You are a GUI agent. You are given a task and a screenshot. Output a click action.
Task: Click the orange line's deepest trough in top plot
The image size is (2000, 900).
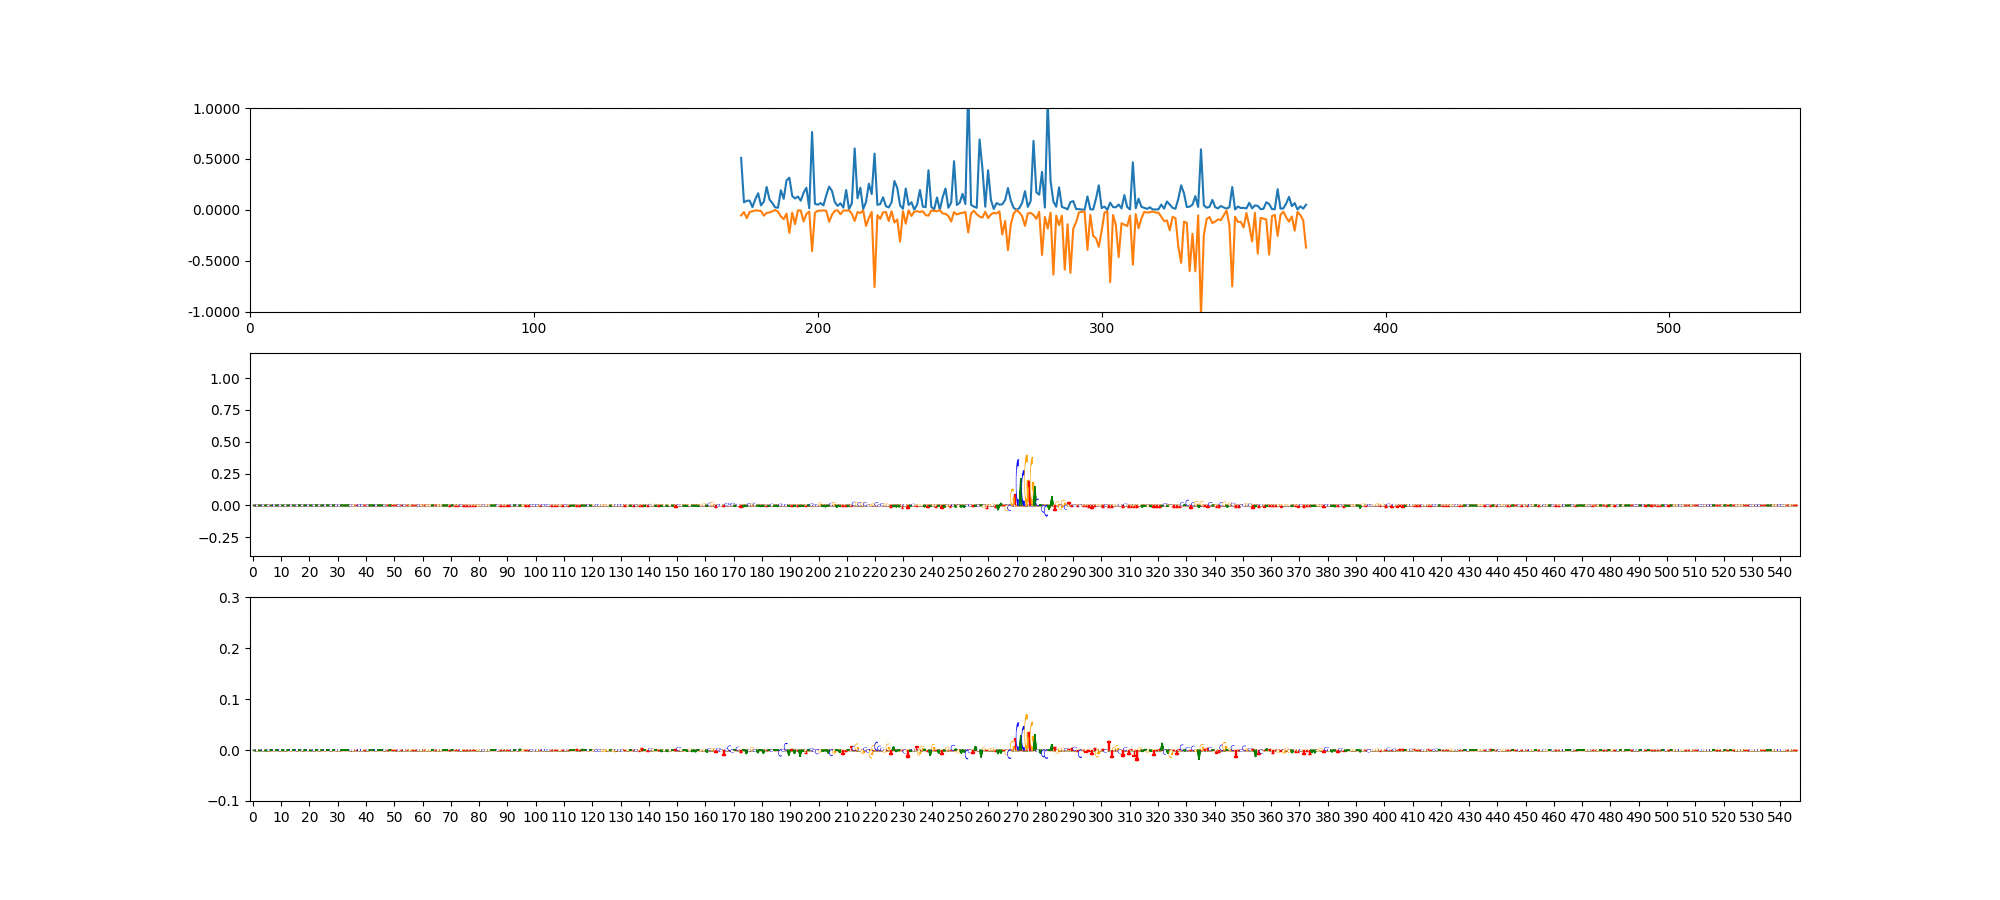pos(1200,310)
